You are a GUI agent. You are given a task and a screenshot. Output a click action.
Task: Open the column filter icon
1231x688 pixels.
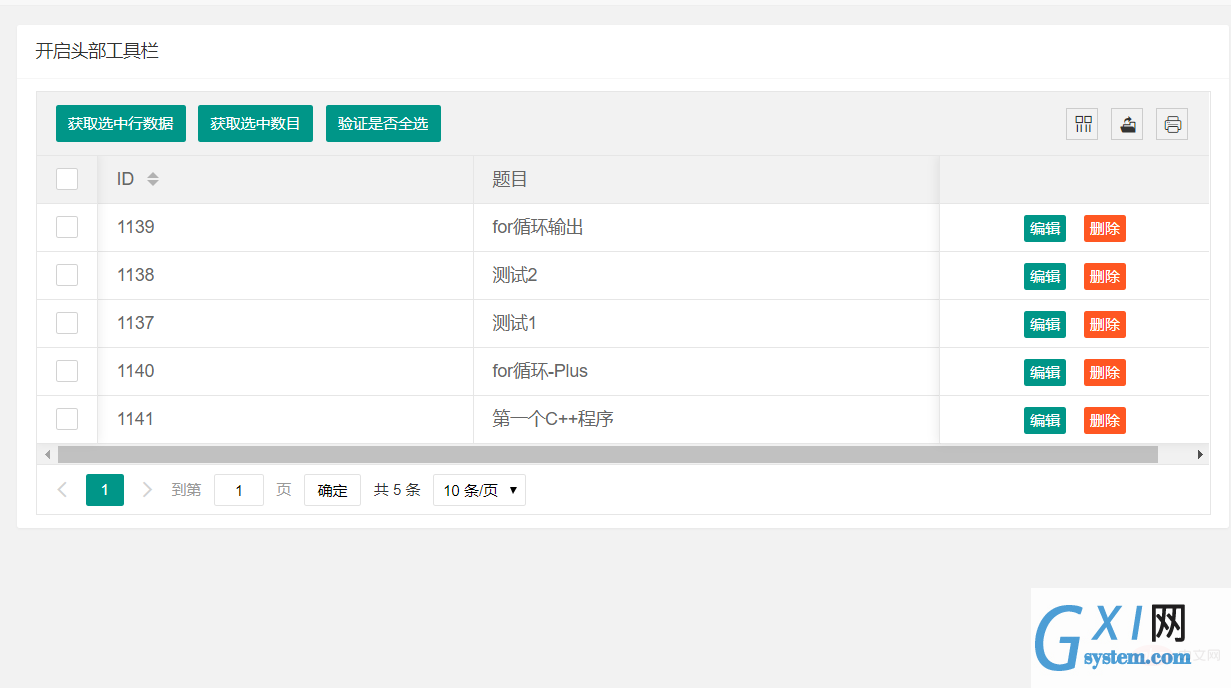pyautogui.click(x=1082, y=124)
